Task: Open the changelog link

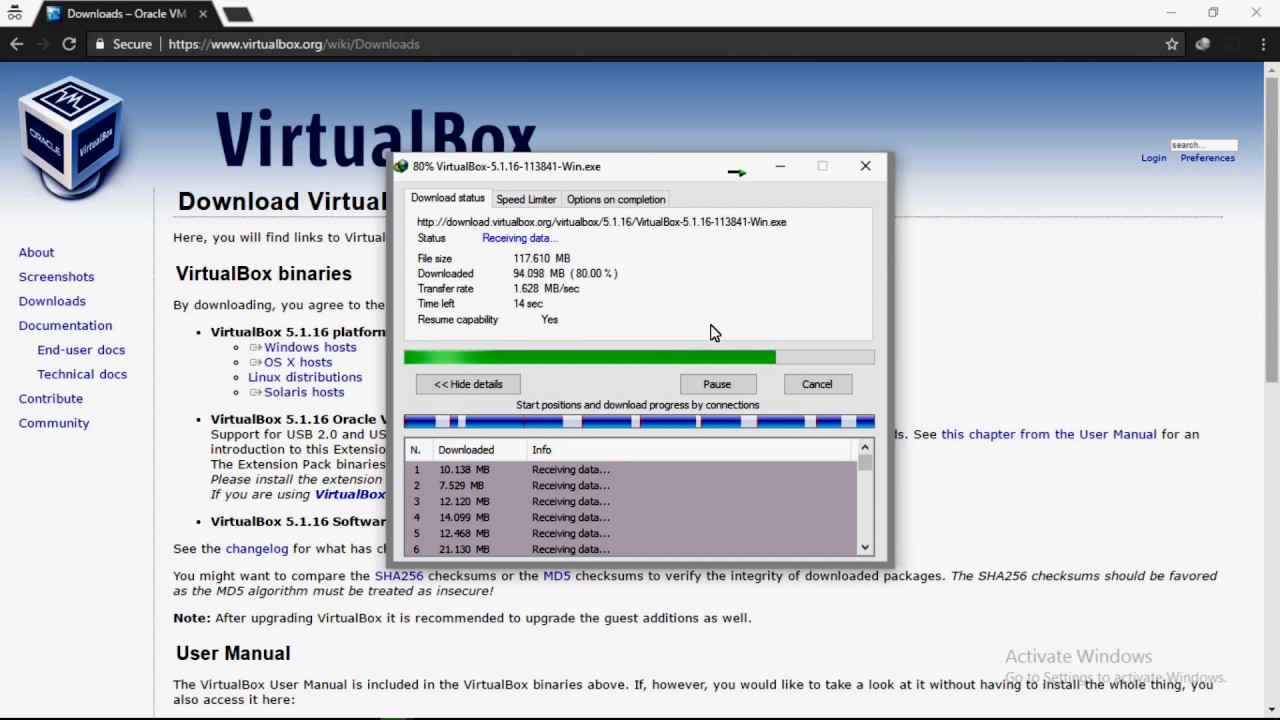Action: point(257,549)
